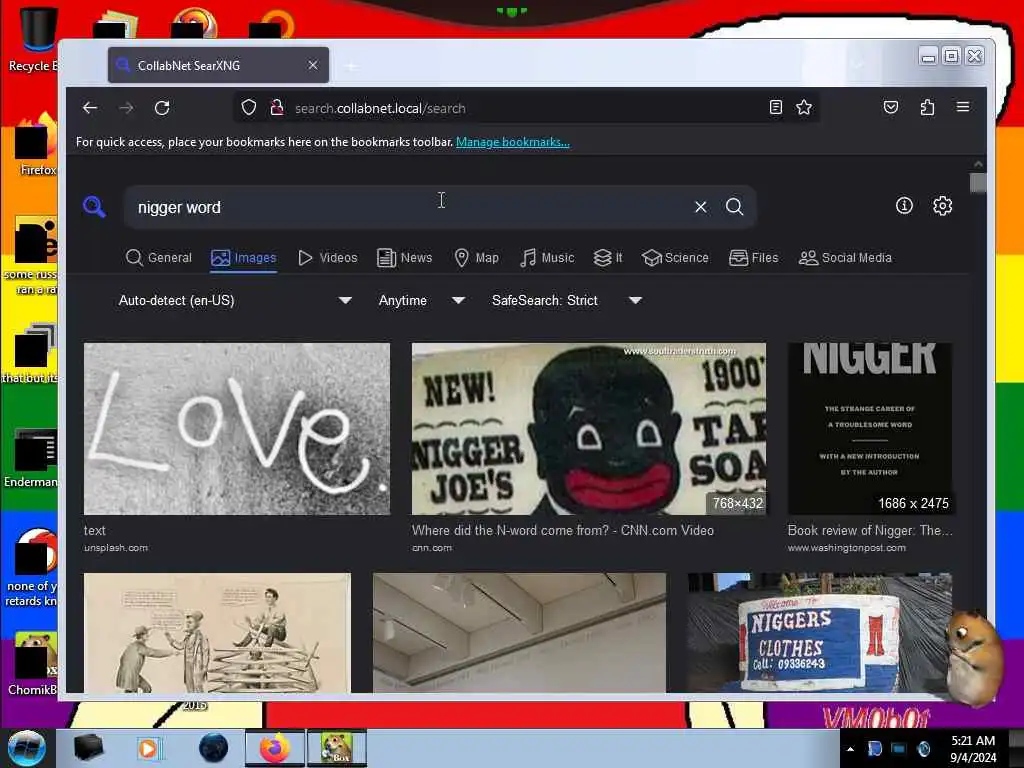Submit search with the magnifier button
This screenshot has height=768, width=1024.
point(735,207)
